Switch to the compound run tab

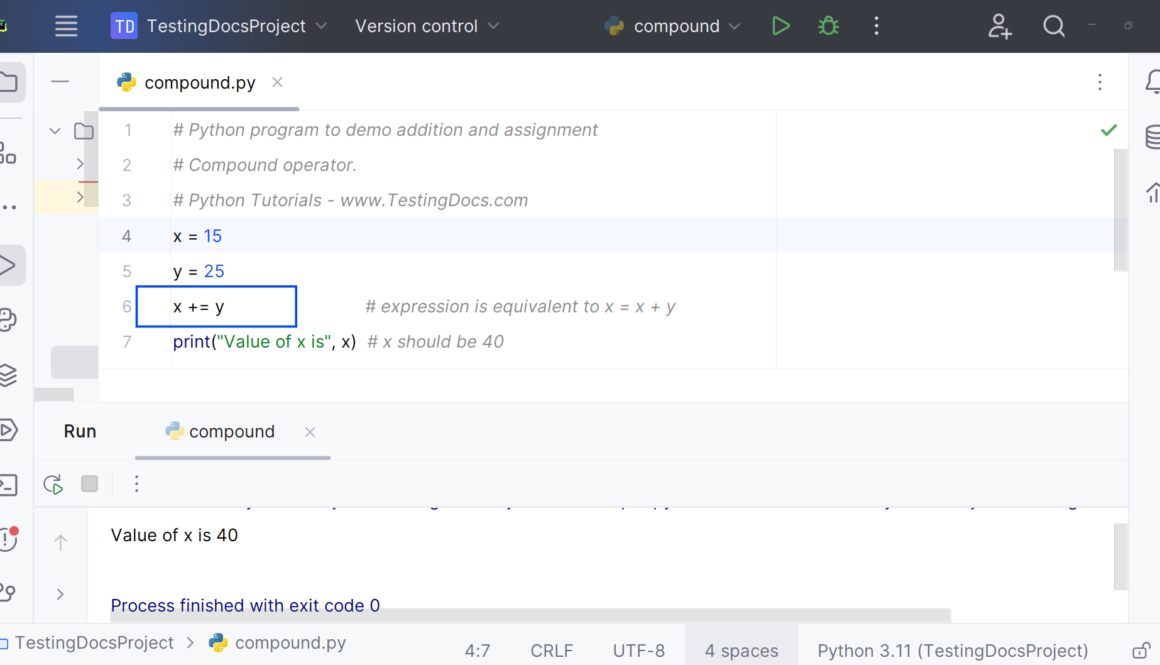pyautogui.click(x=231, y=432)
